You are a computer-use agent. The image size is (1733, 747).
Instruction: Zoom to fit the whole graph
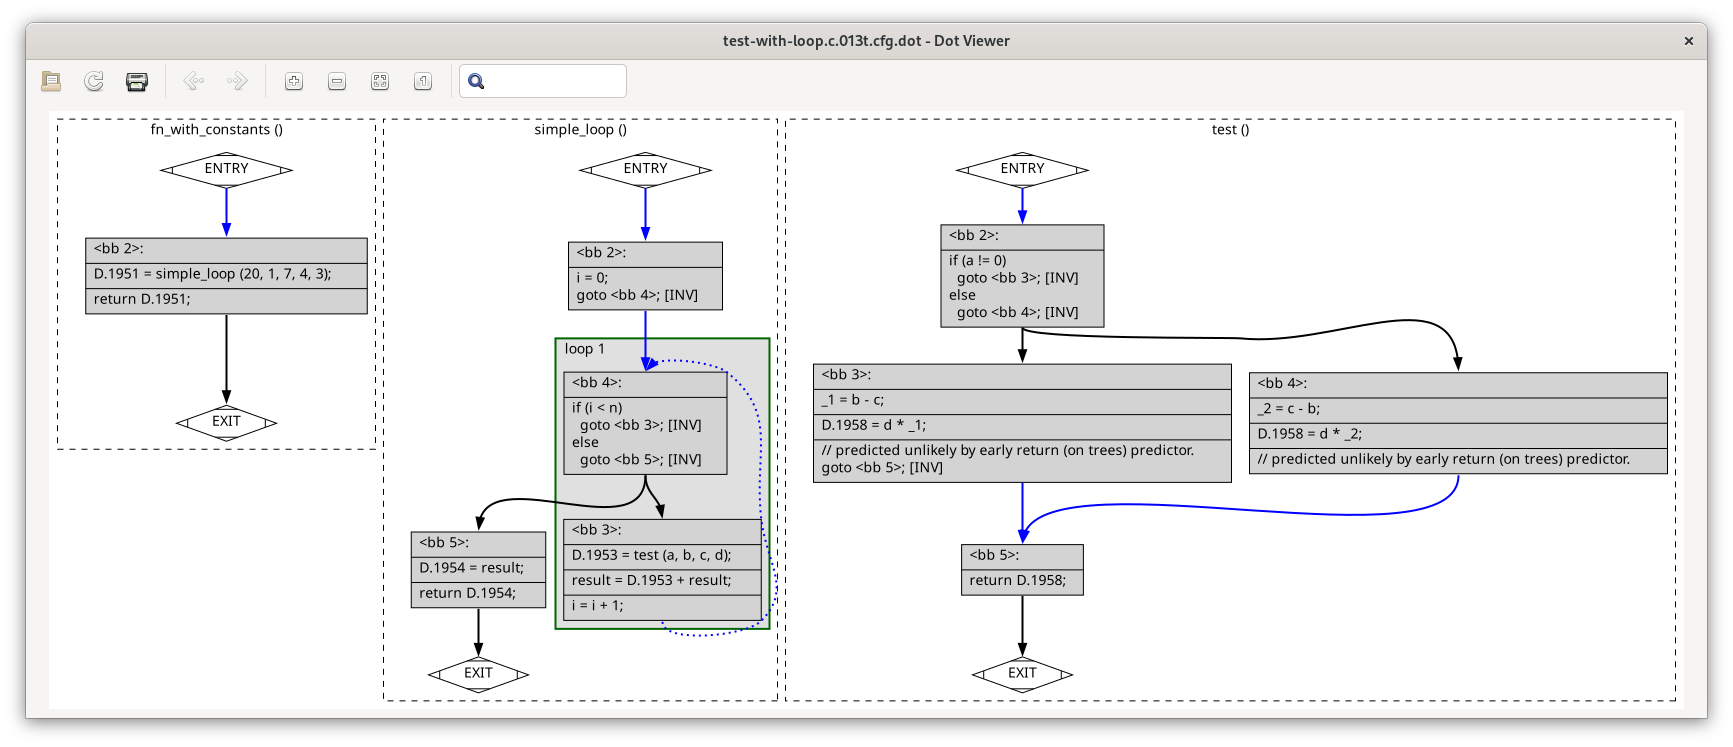380,81
